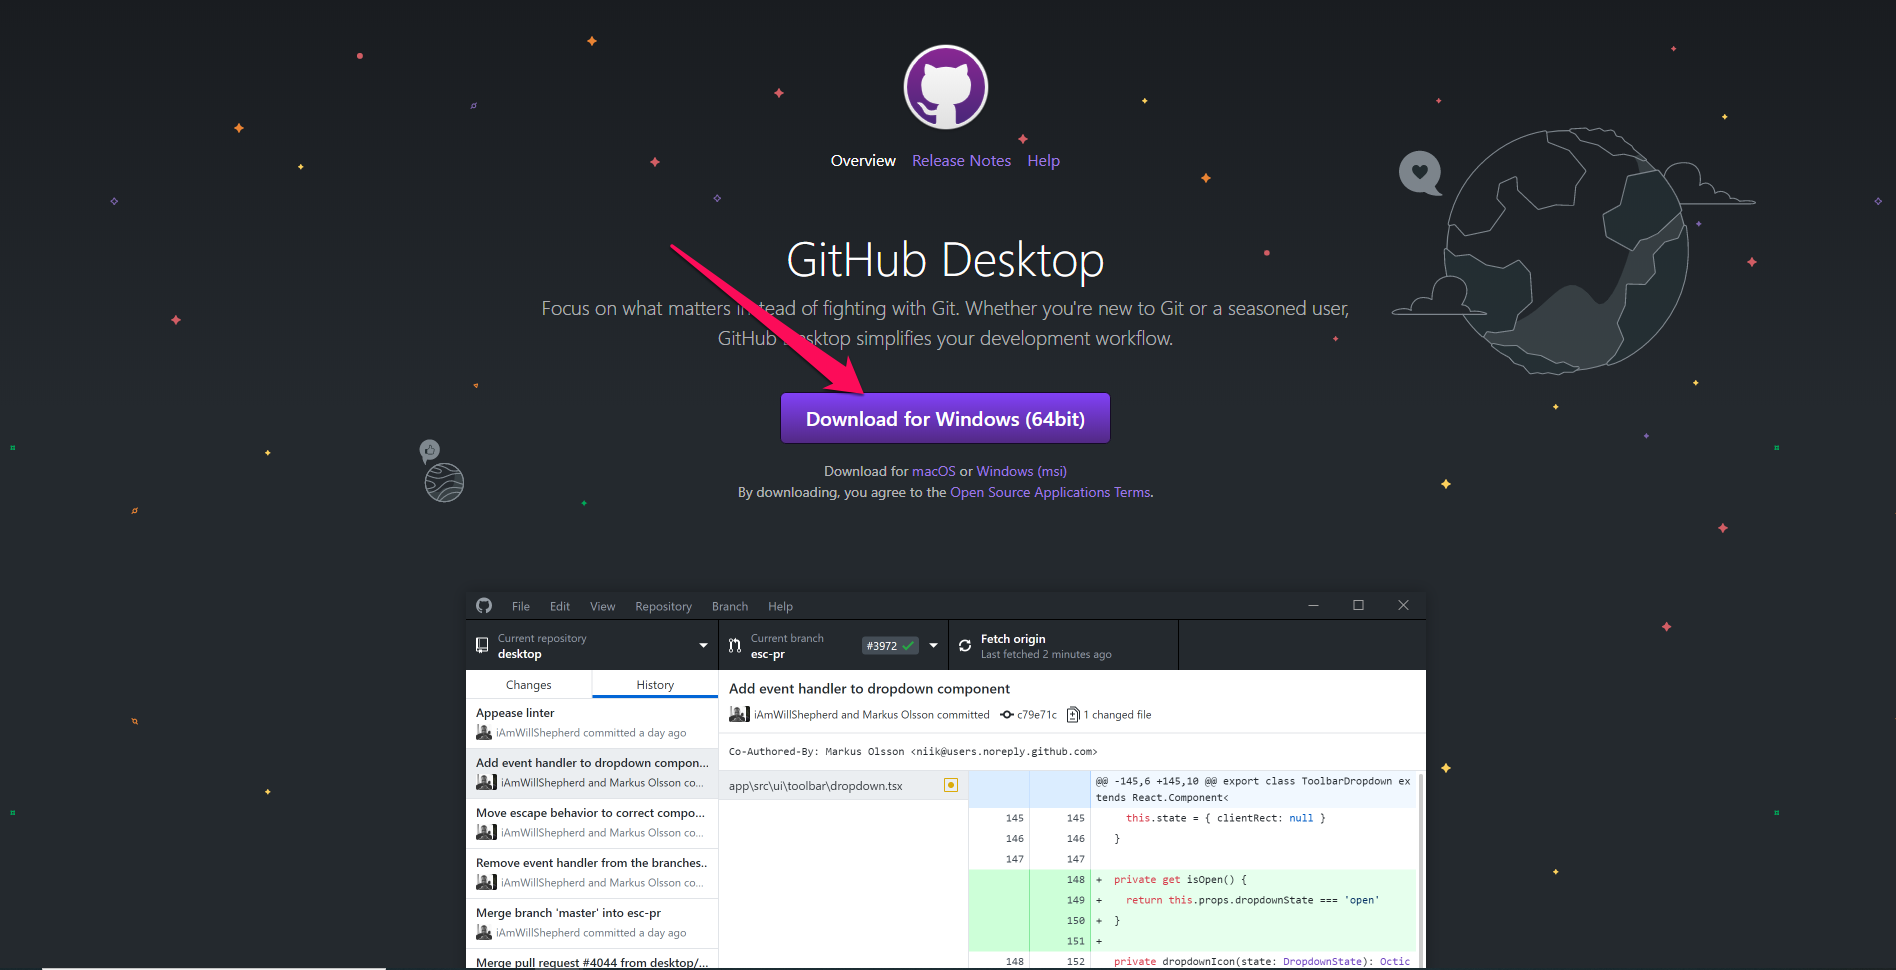1896x970 pixels.
Task: Click the GitHub Octocat logo at top
Action: (946, 87)
